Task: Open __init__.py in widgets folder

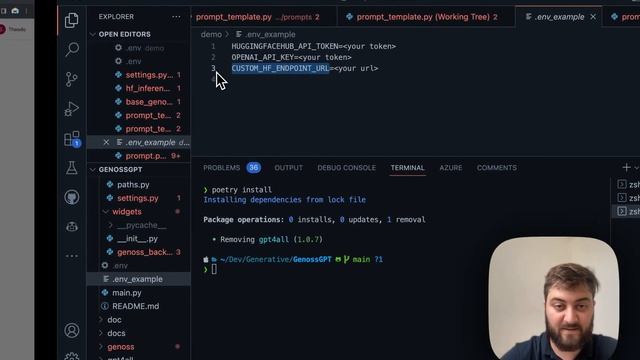Action: tap(139, 238)
